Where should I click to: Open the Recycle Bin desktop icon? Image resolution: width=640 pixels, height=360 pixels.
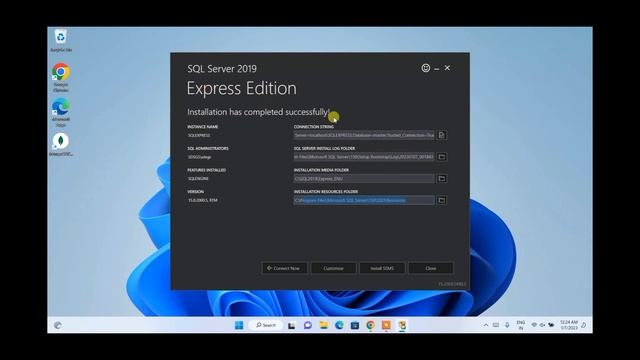click(x=61, y=40)
